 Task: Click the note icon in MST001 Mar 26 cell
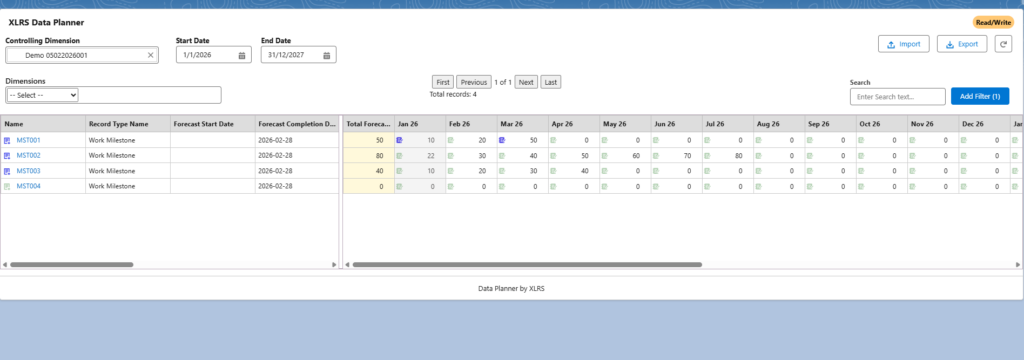click(502, 140)
